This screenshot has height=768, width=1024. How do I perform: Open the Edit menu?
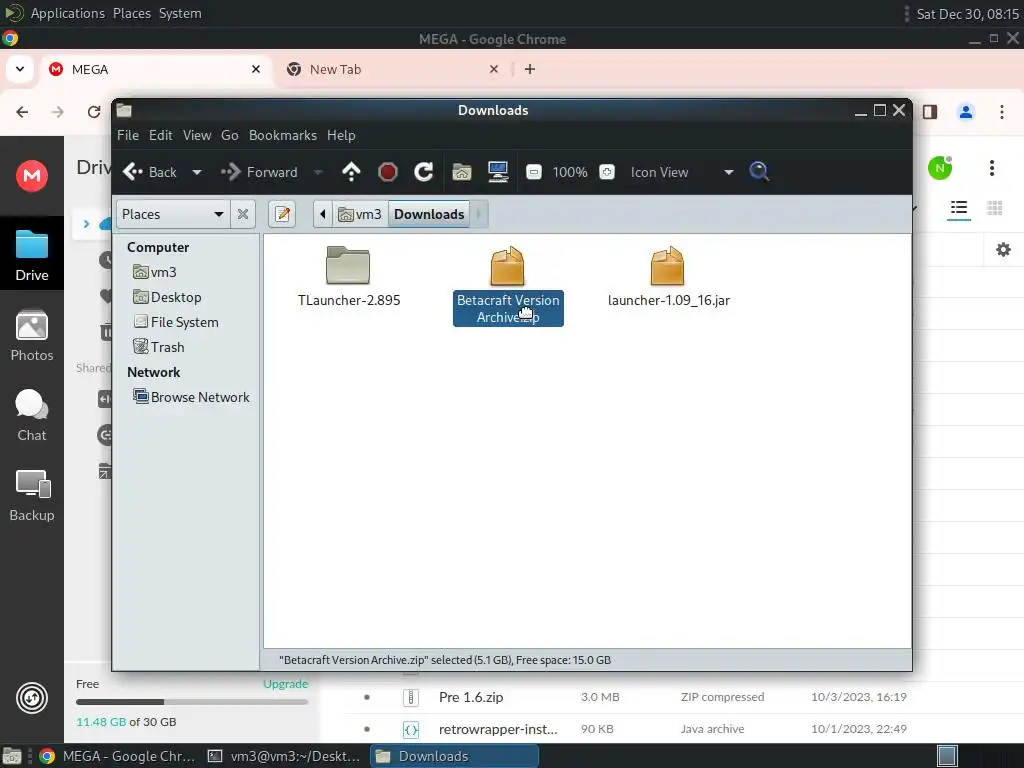161,135
